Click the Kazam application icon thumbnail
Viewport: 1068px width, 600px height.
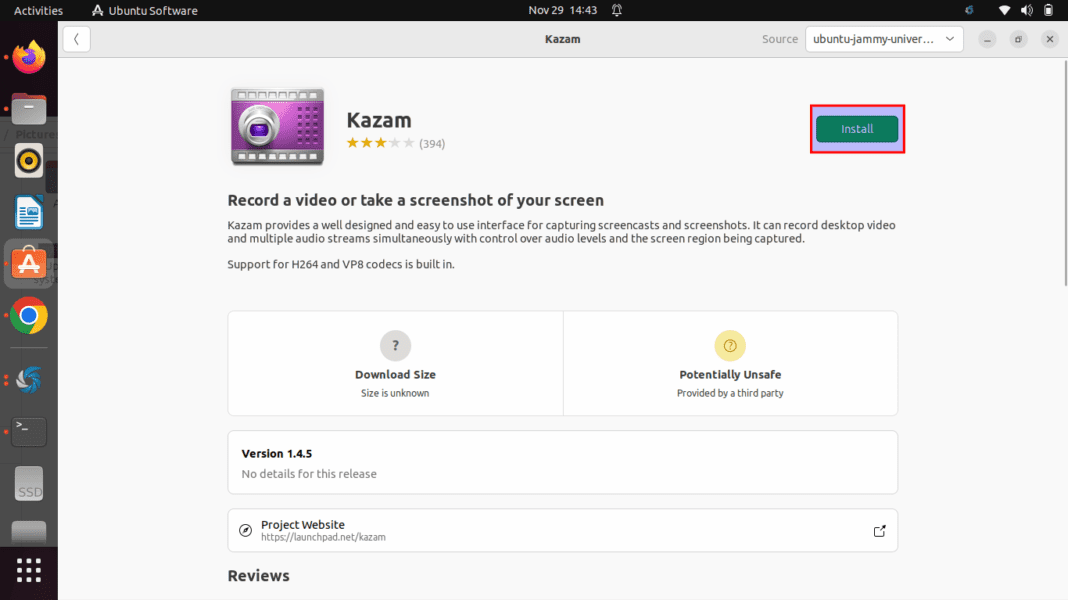[x=277, y=127]
